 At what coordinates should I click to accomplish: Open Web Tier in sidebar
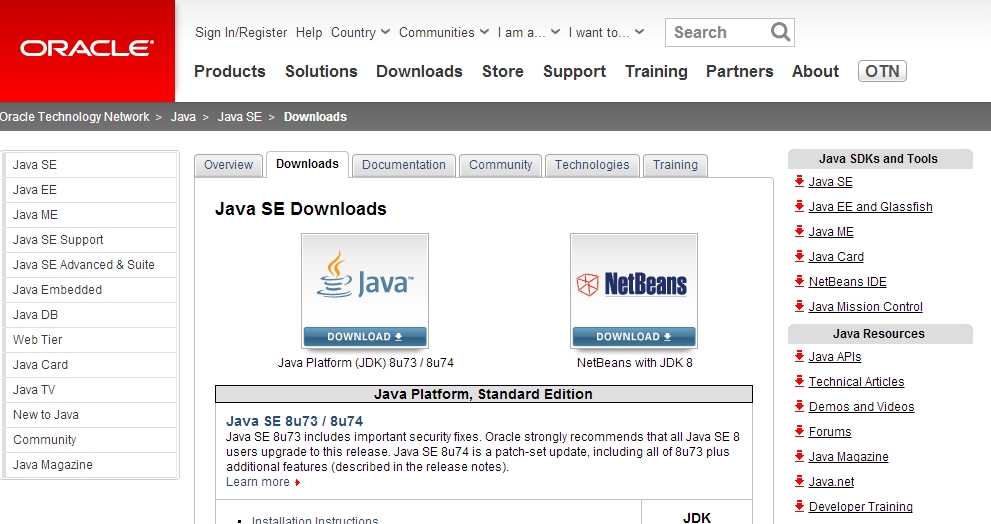coord(90,339)
